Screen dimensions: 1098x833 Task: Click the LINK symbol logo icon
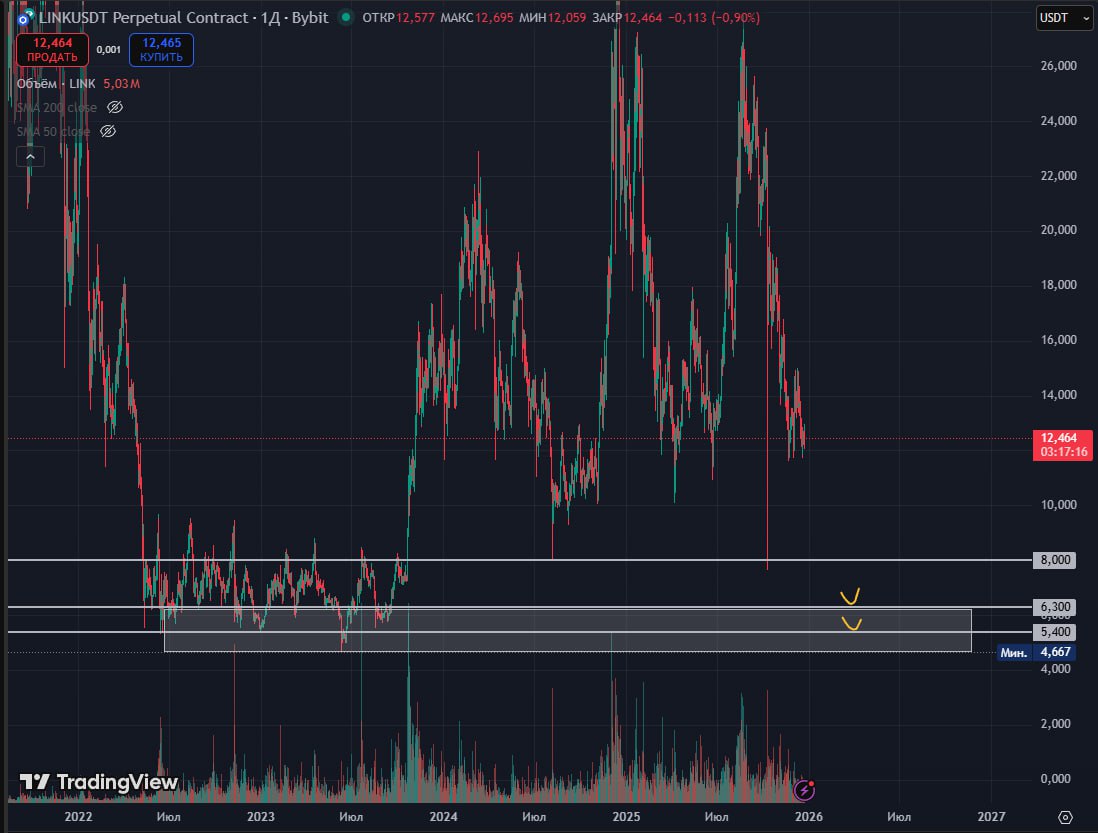[x=20, y=17]
